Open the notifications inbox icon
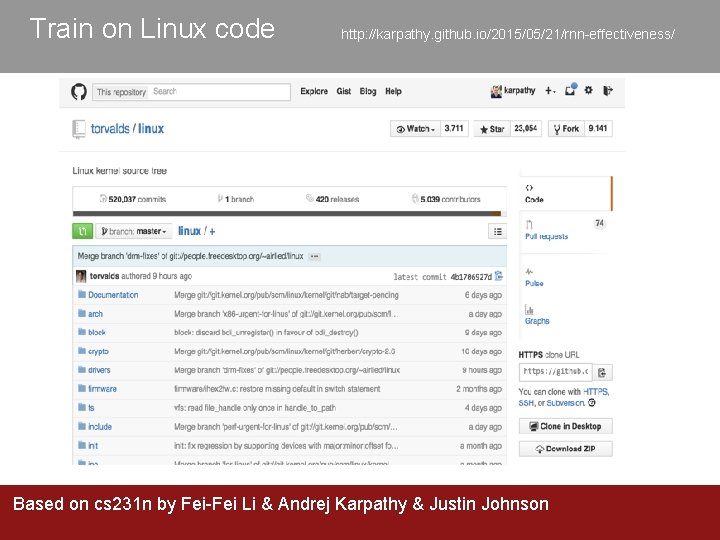Image resolution: width=720 pixels, height=540 pixels. 570,90
